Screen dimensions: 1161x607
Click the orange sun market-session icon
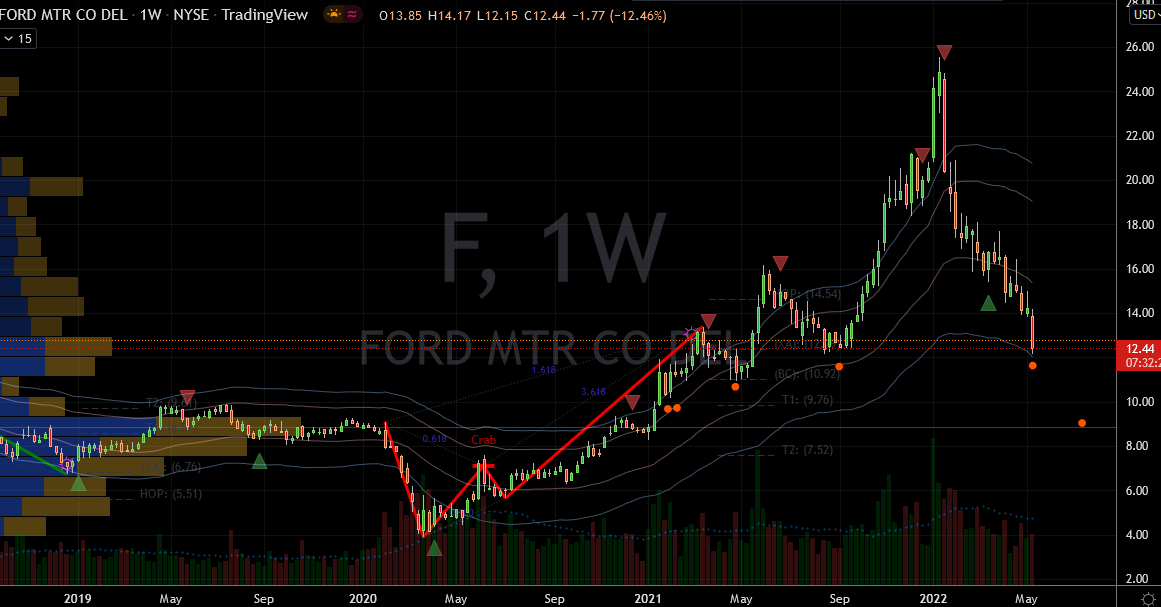(334, 14)
